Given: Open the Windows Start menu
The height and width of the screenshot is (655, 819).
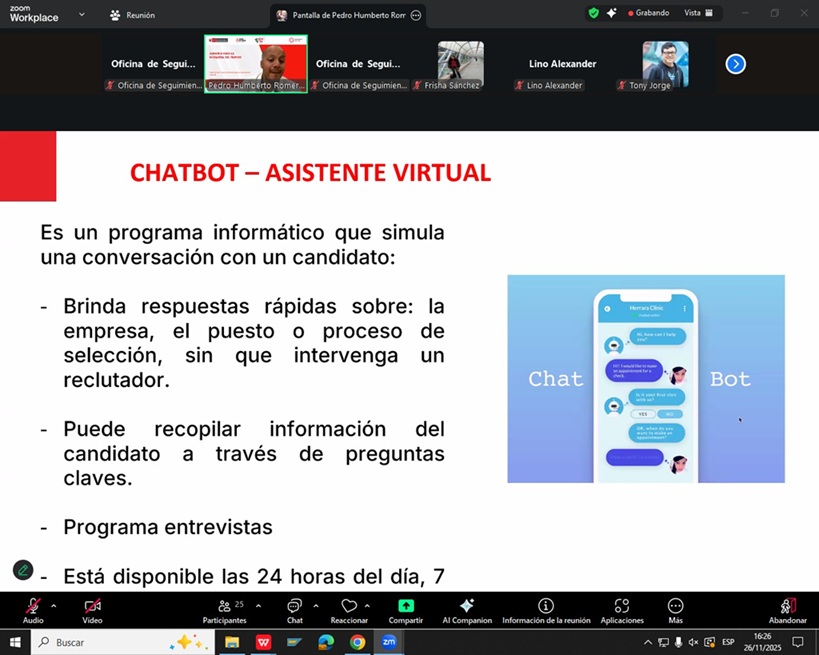Looking at the screenshot, I should (x=14, y=641).
